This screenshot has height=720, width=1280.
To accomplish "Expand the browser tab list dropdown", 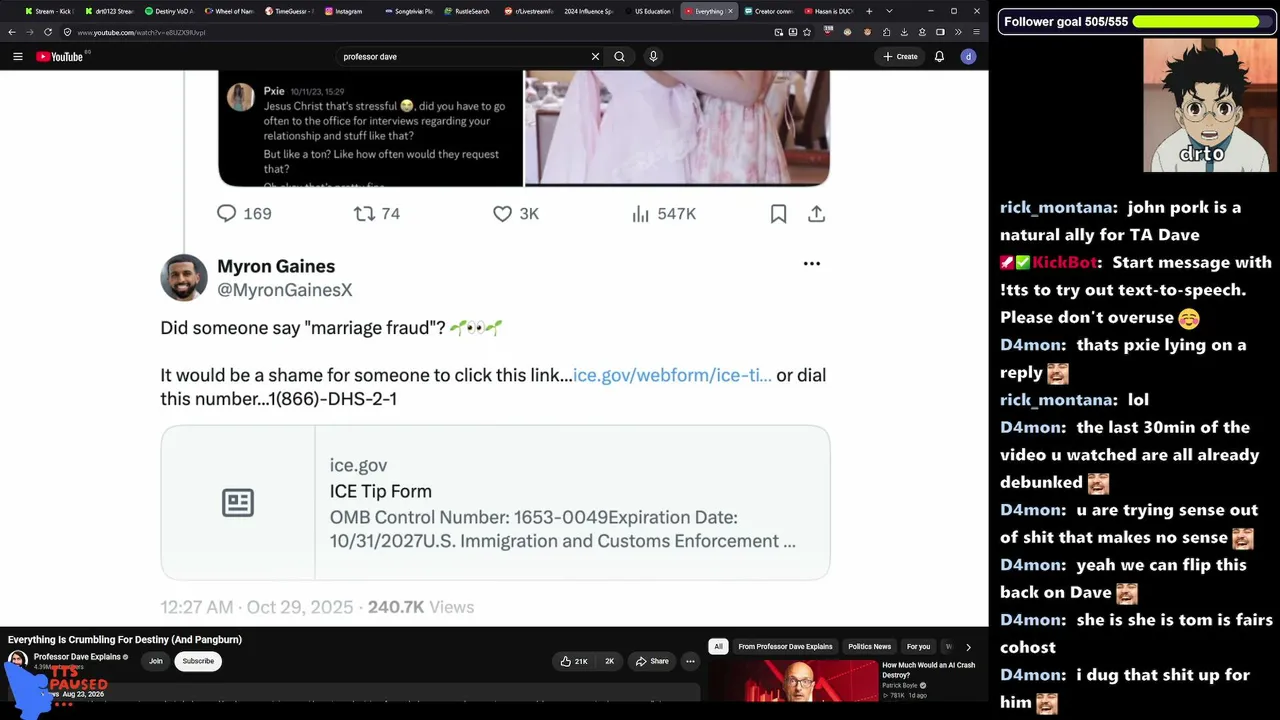I will (x=889, y=11).
